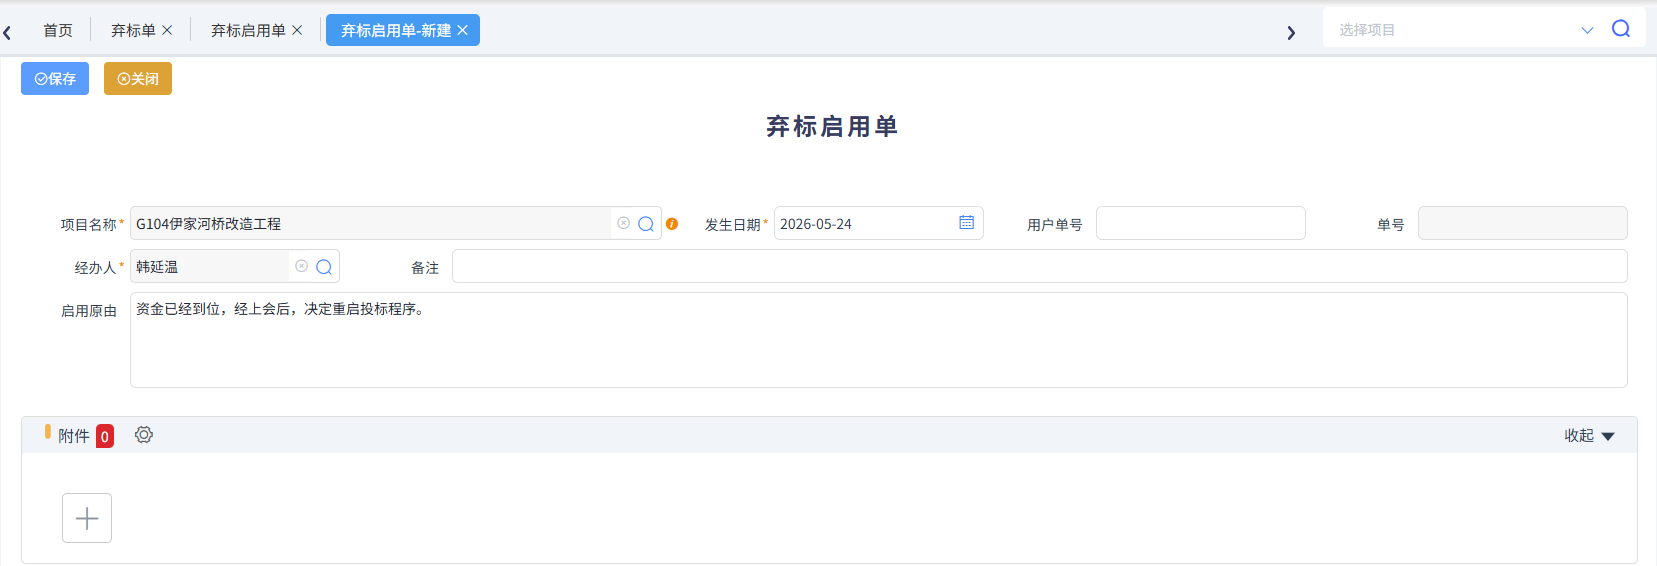The width and height of the screenshot is (1657, 566).
Task: Click the 发生日期 date field
Action: tap(879, 223)
